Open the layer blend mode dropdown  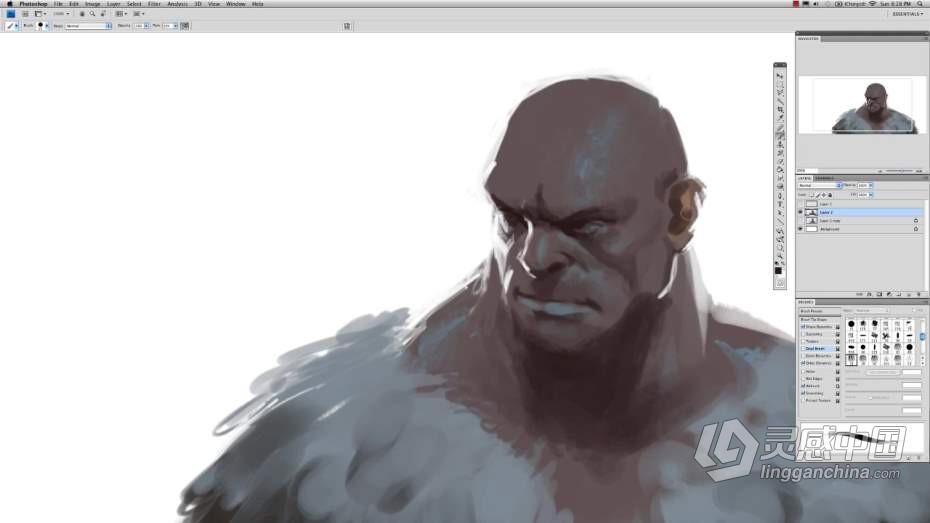pyautogui.click(x=818, y=185)
